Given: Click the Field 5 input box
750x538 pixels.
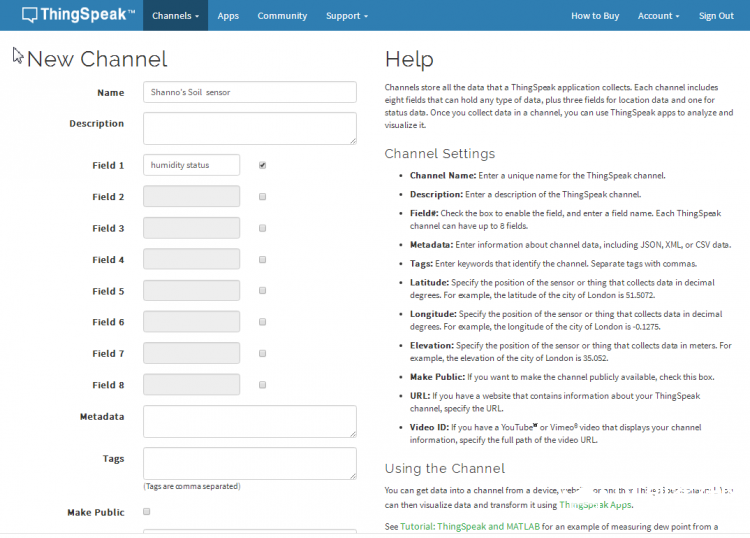Looking at the screenshot, I should [191, 290].
